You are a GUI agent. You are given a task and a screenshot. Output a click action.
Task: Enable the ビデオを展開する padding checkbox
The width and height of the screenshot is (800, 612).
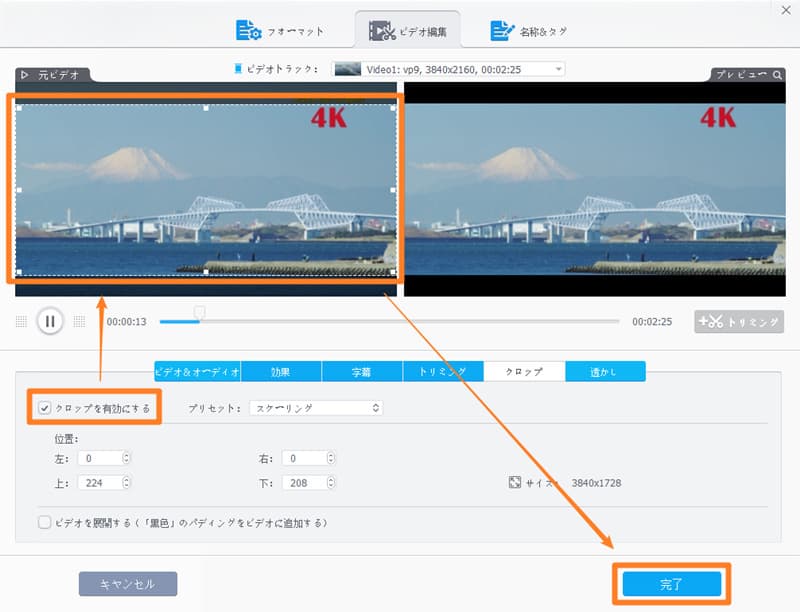tap(44, 522)
